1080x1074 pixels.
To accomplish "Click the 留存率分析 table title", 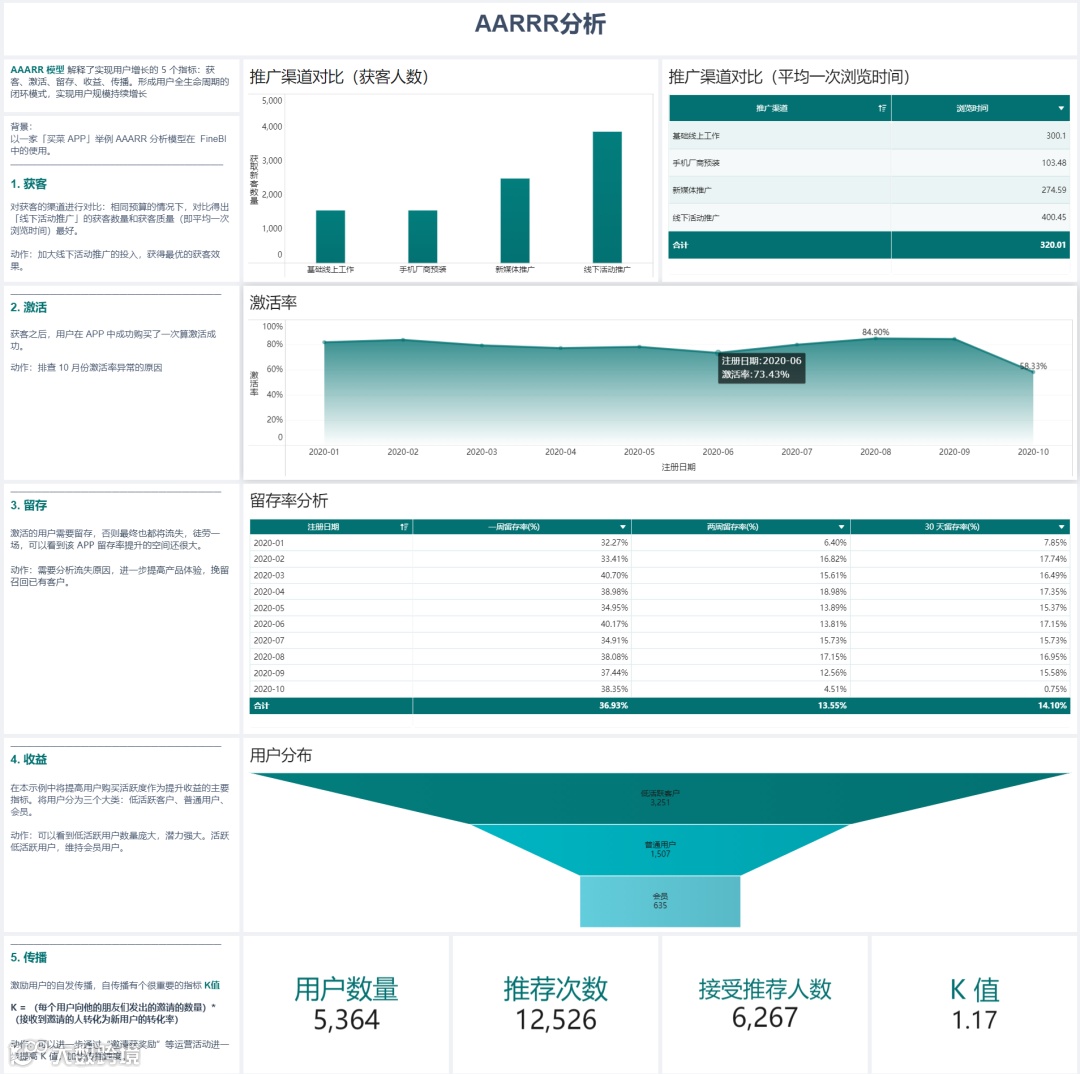I will click(289, 501).
